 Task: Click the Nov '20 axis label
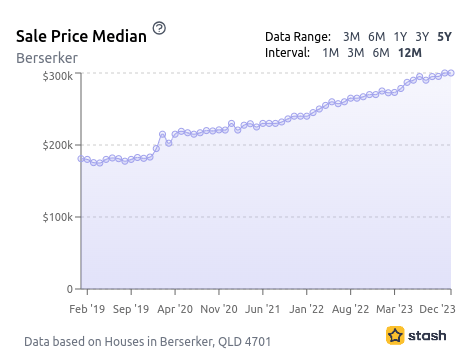tap(219, 309)
